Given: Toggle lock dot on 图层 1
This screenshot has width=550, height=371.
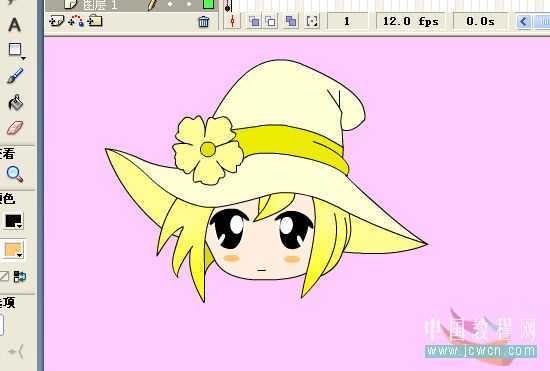Looking at the screenshot, I should point(189,4).
